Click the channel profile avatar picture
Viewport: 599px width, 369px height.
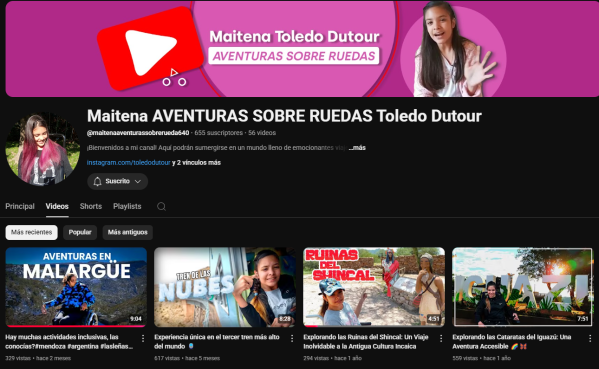[x=42, y=149]
